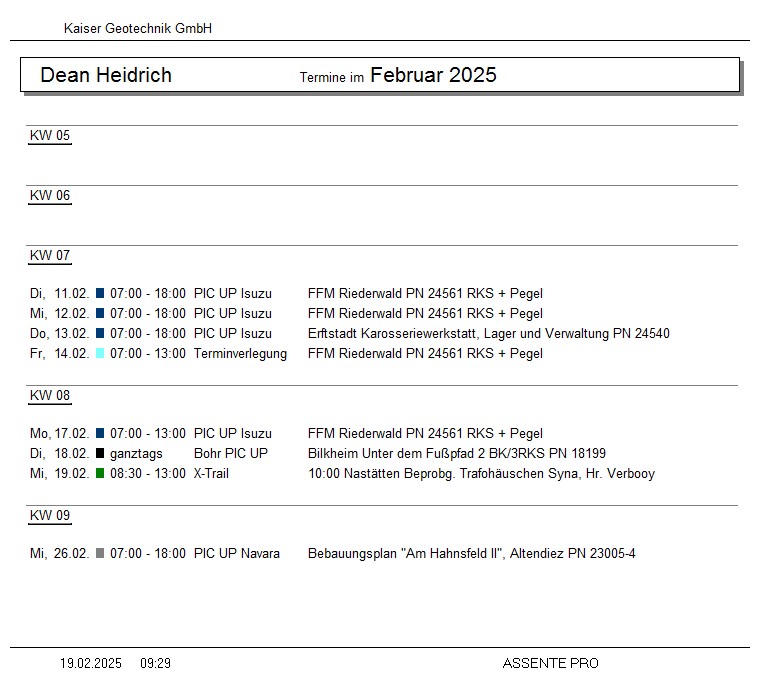Select the Bohr PIC UP vehicle entry
The height and width of the screenshot is (687, 780).
[230, 454]
